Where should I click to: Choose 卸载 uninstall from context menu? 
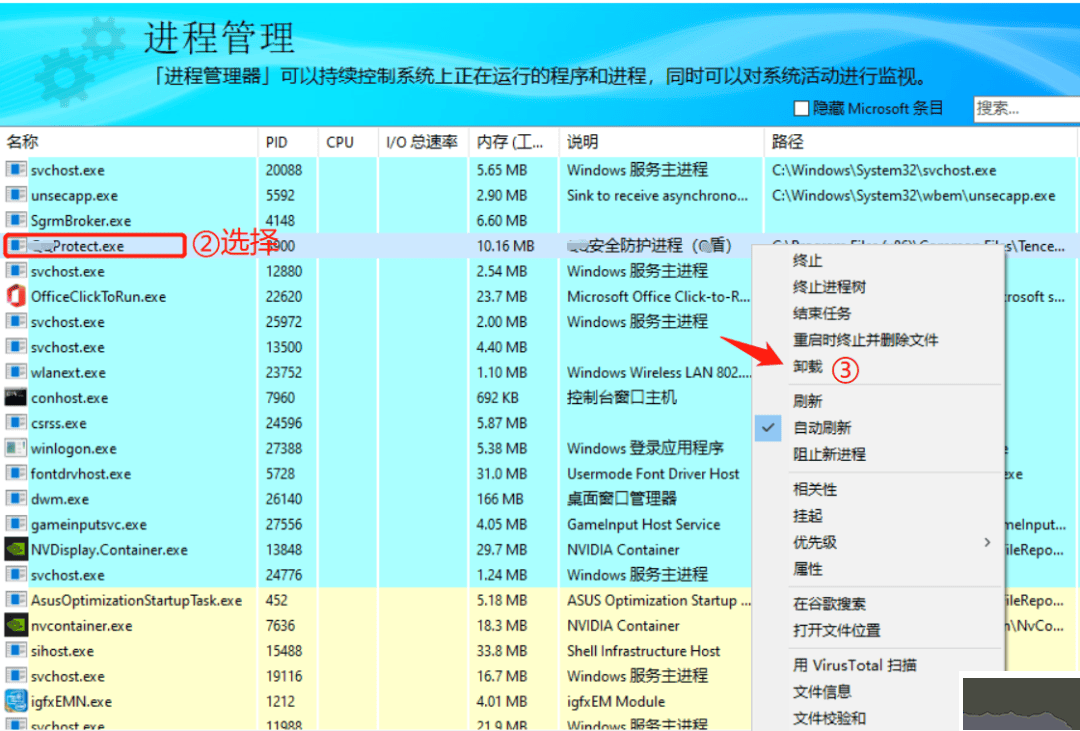coord(808,367)
